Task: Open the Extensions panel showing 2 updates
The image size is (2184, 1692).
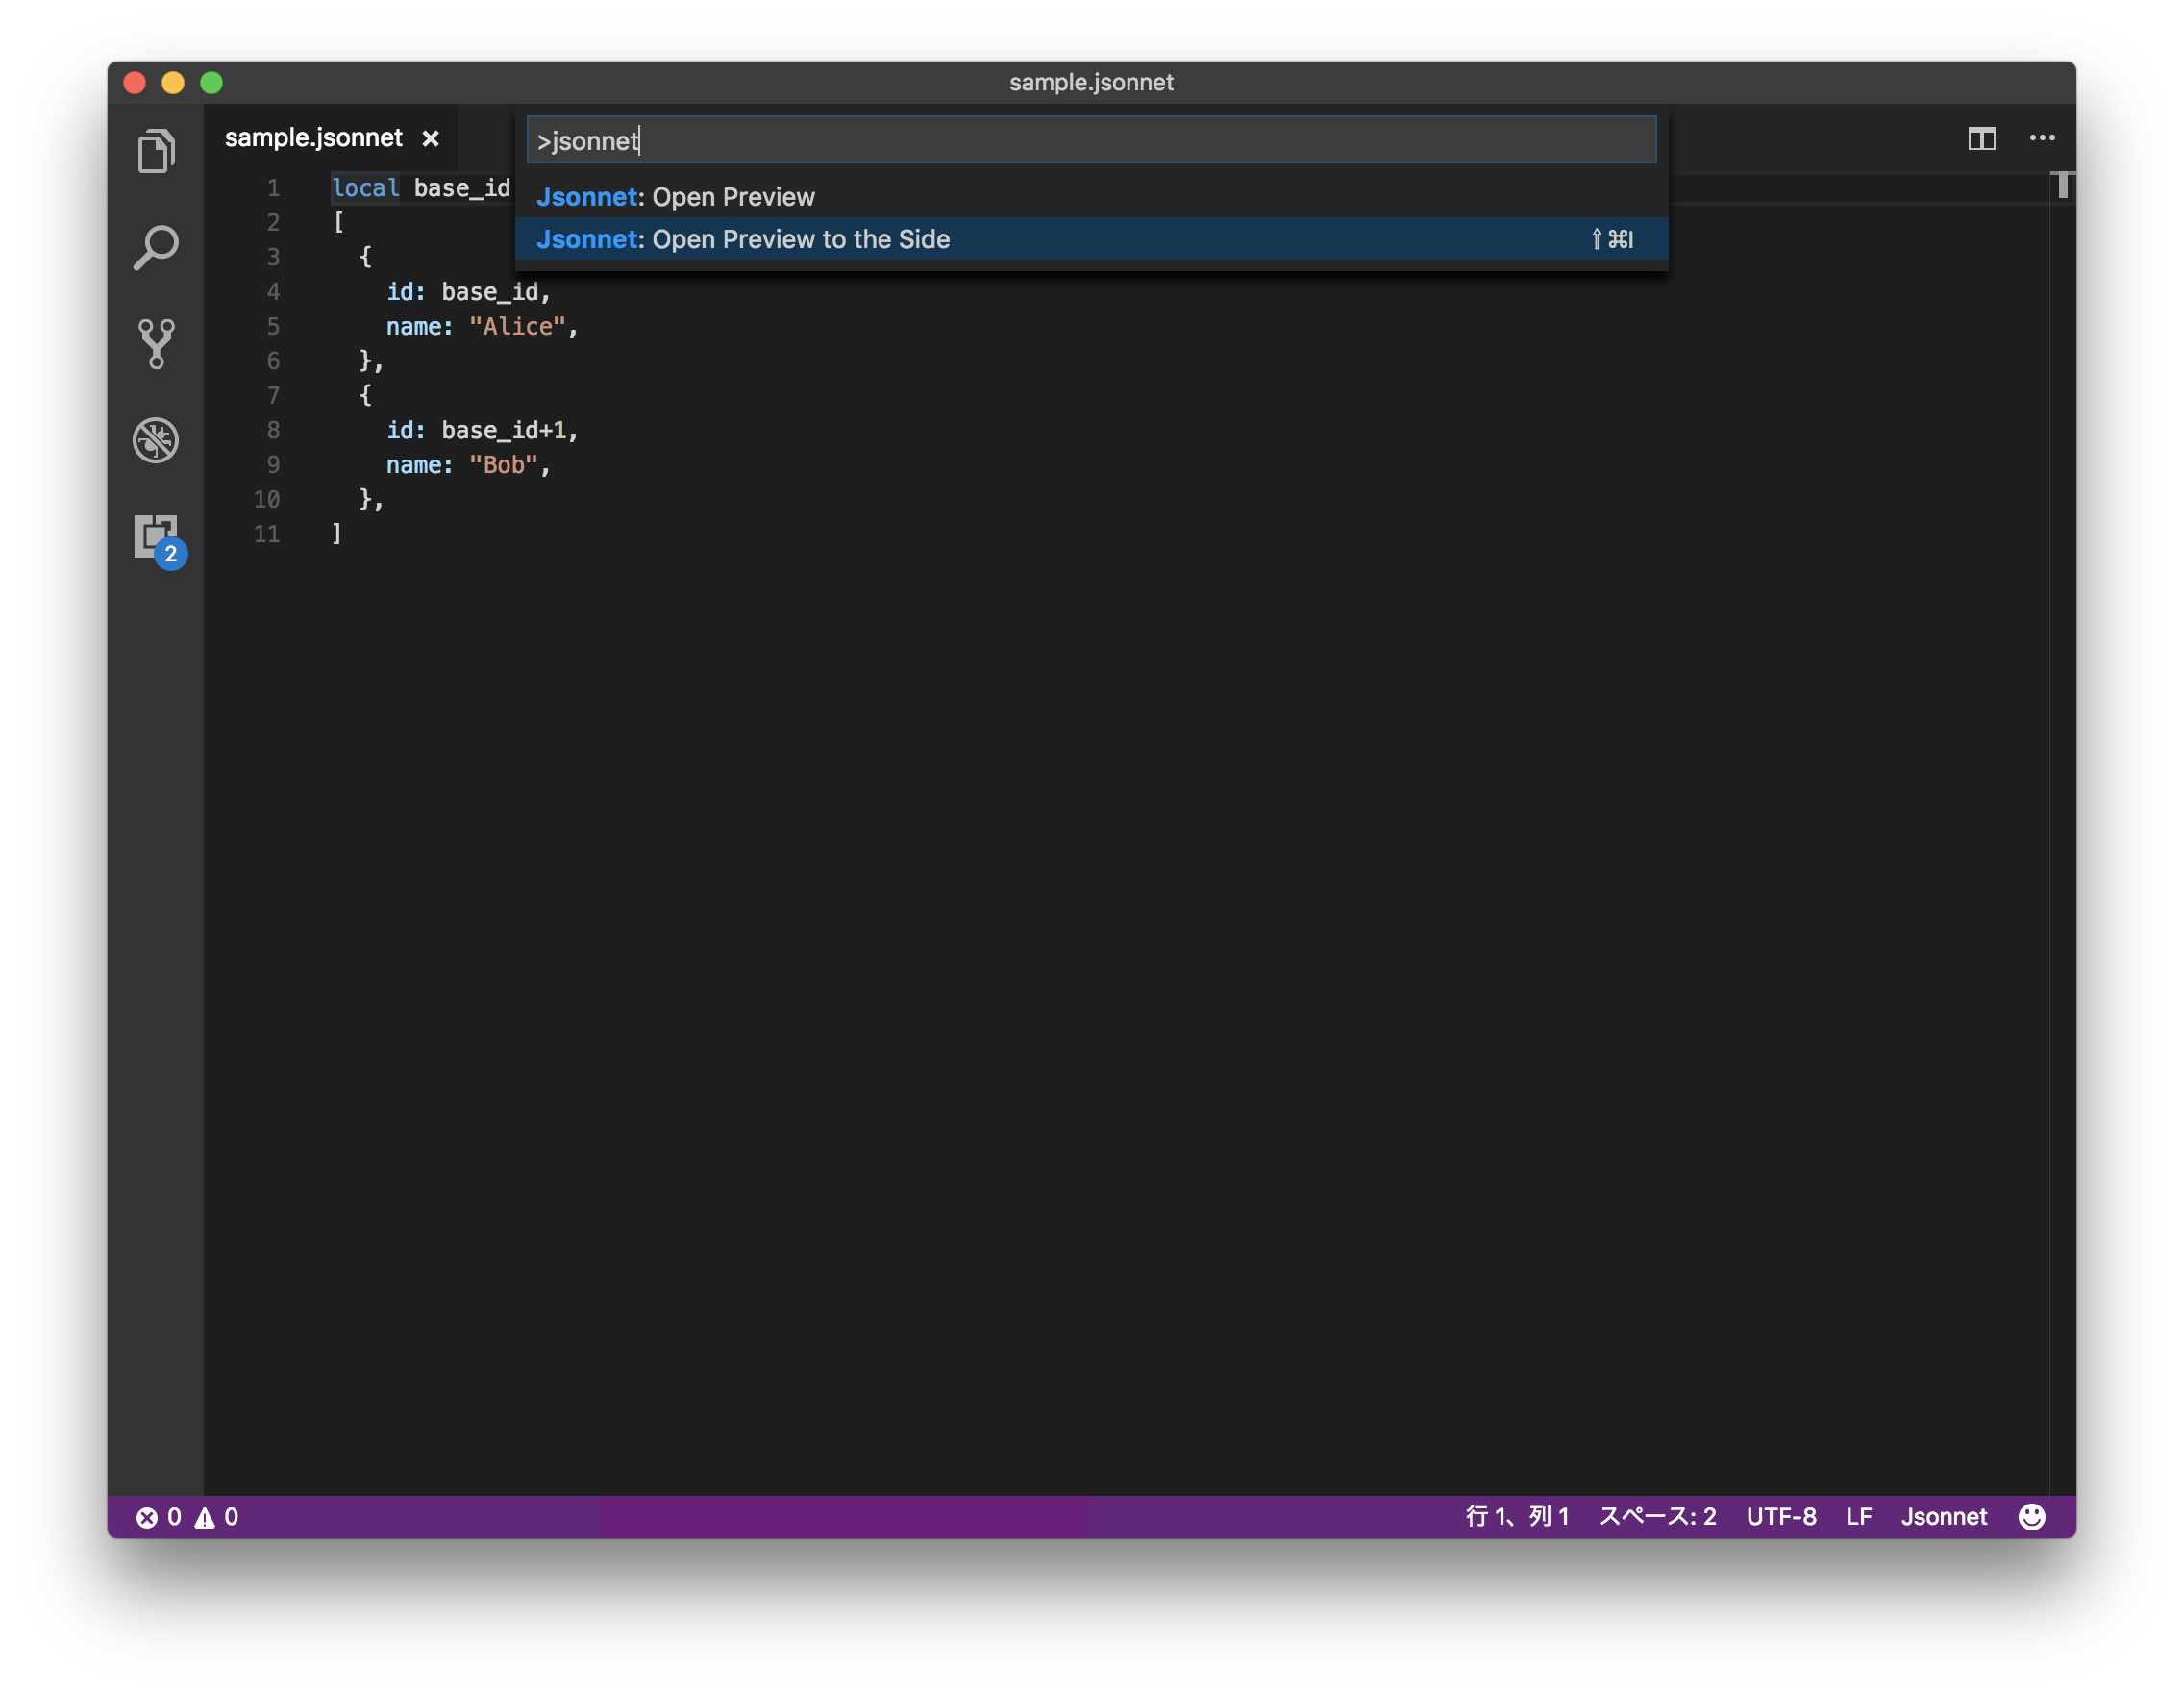Action: click(x=156, y=537)
